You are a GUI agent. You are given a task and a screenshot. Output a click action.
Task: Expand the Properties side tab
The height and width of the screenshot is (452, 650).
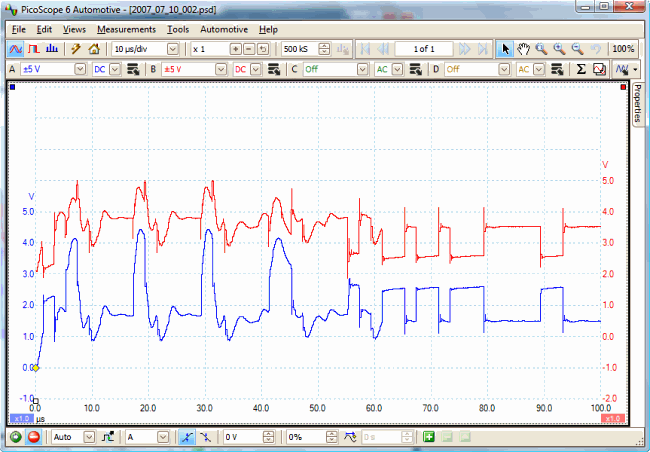[x=638, y=103]
